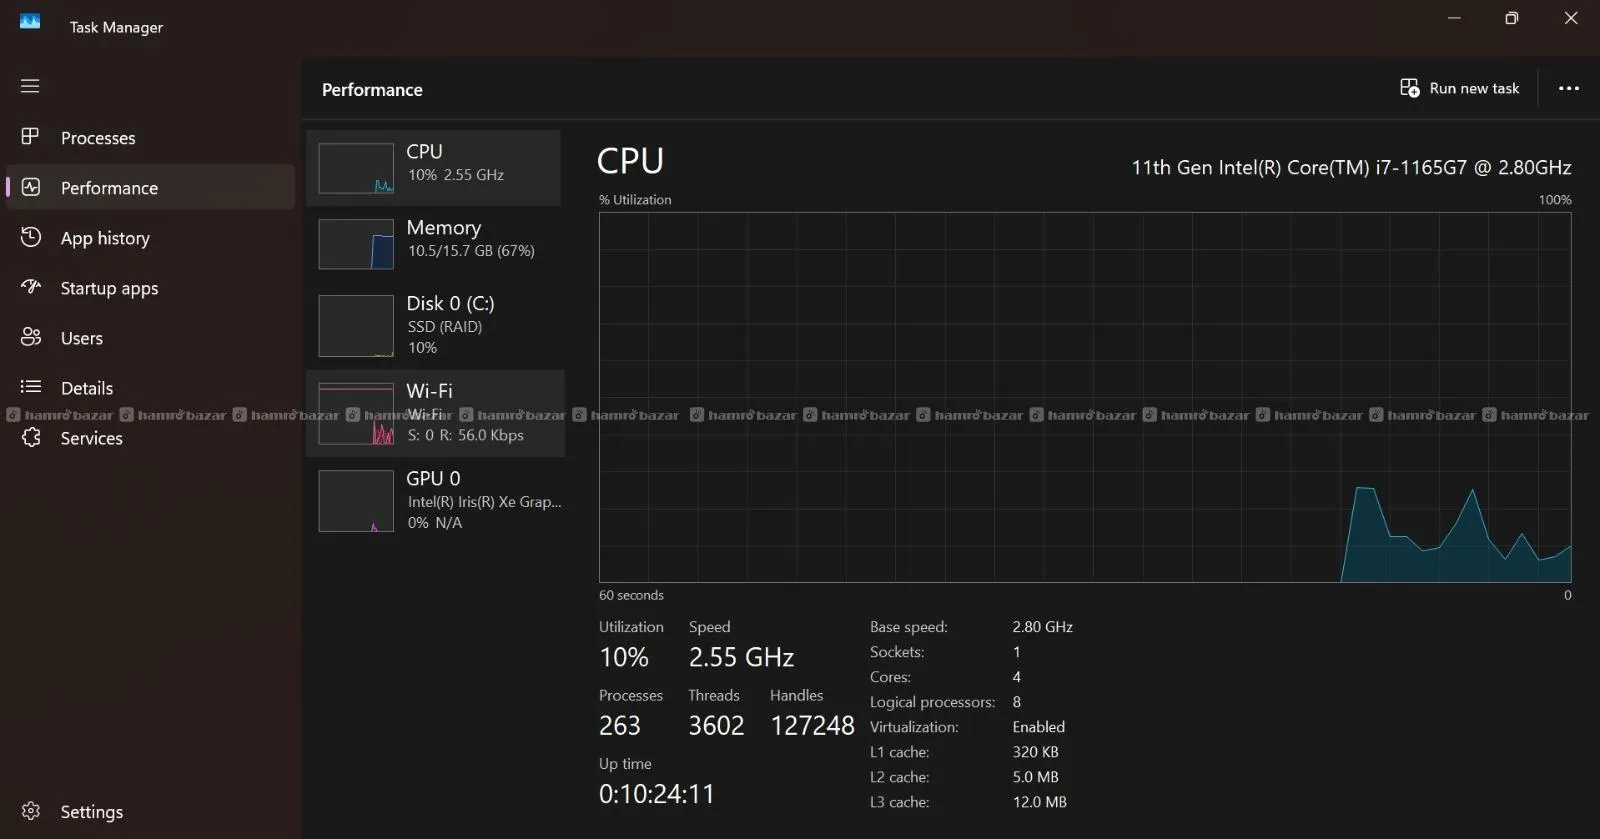This screenshot has width=1600, height=839.
Task: Select the CPU mini graph thumbnail
Action: click(x=356, y=168)
